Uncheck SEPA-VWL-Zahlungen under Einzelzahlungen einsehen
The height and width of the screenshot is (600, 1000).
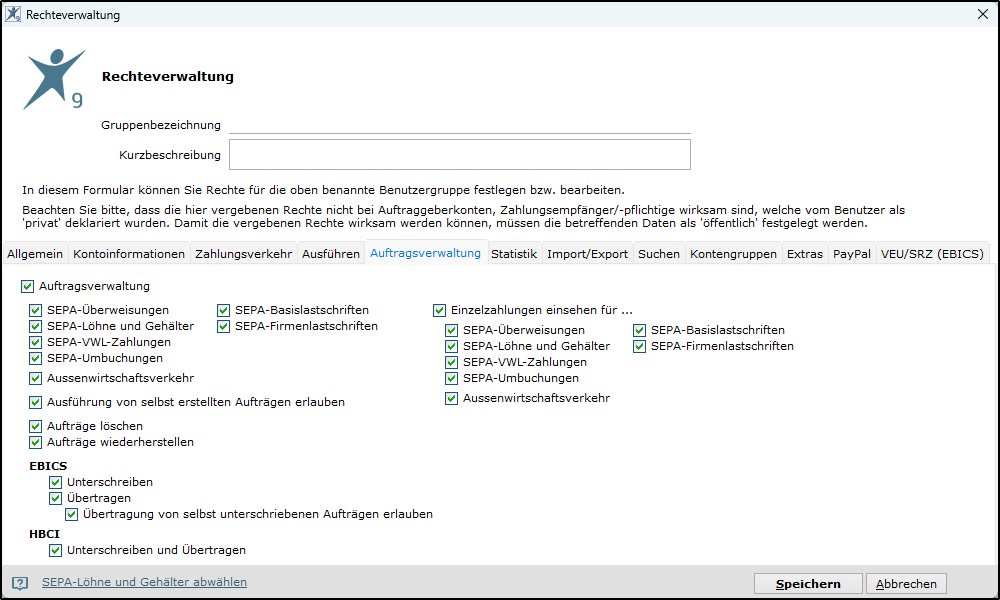[452, 362]
